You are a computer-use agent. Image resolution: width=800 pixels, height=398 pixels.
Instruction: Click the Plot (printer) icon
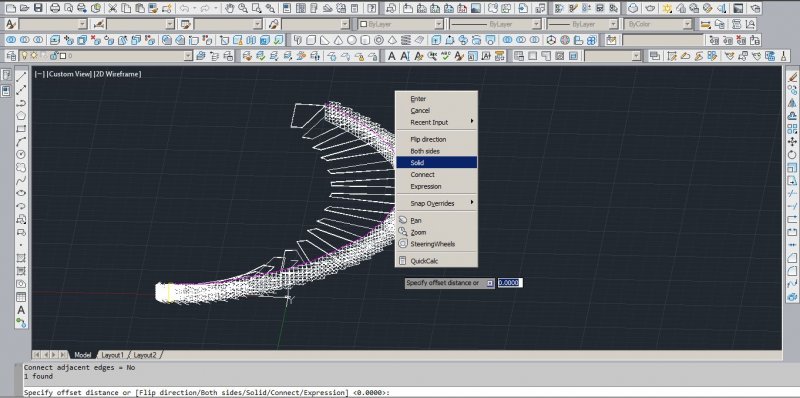[x=55, y=8]
